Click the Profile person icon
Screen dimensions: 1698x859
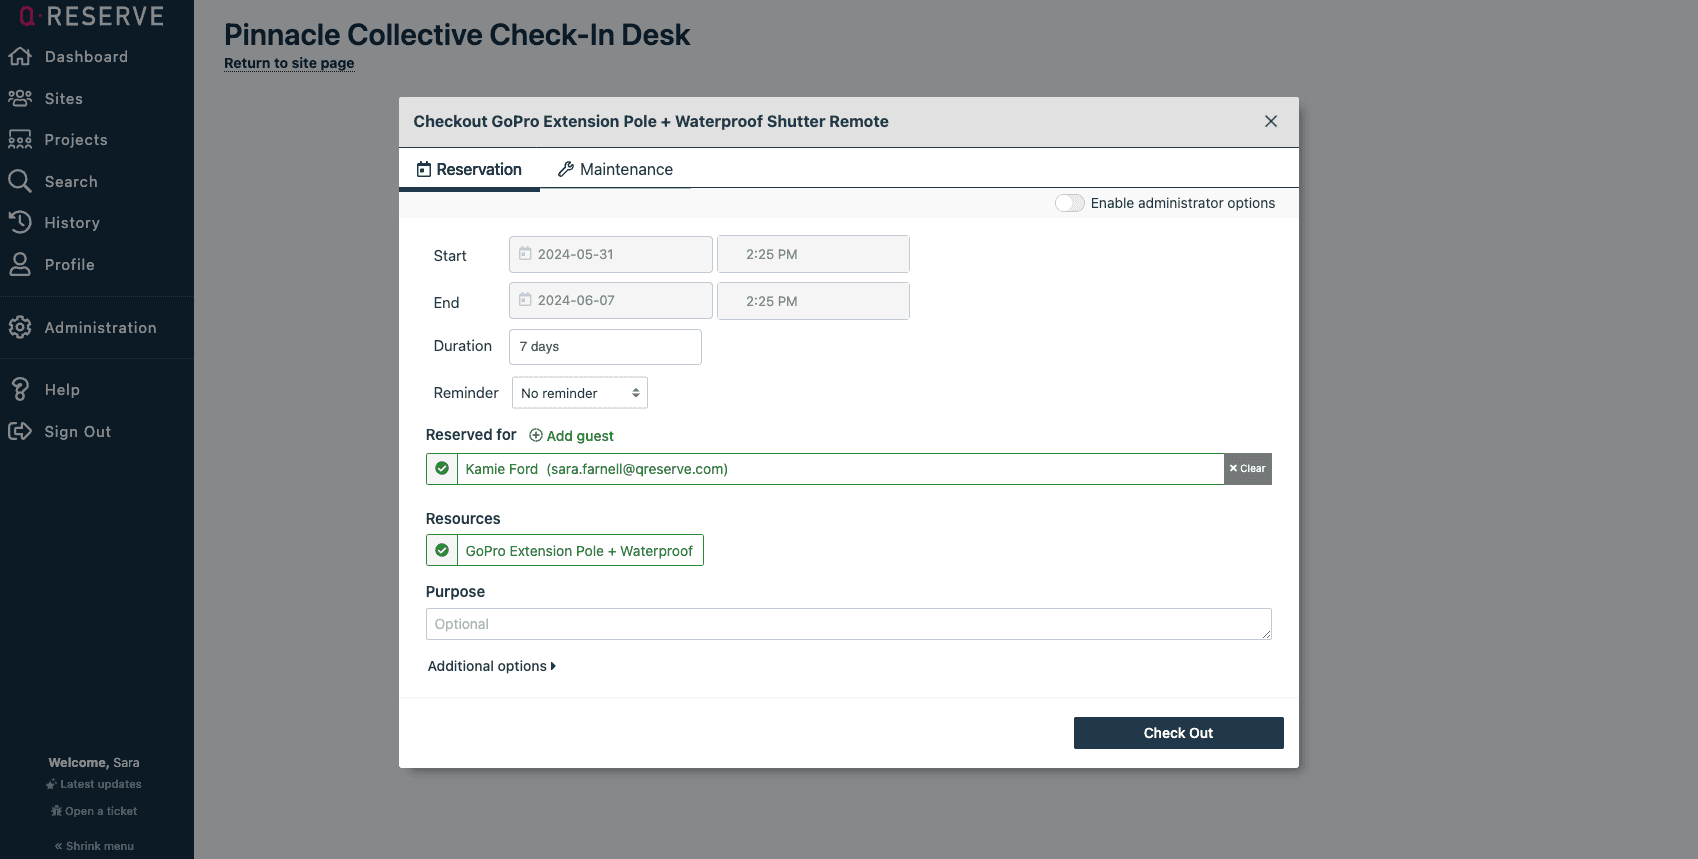(x=20, y=264)
